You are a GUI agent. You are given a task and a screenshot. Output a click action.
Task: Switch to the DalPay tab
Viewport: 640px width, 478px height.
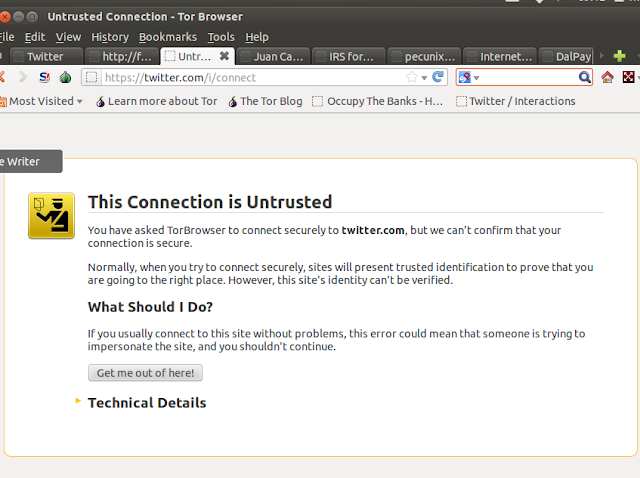pos(567,56)
